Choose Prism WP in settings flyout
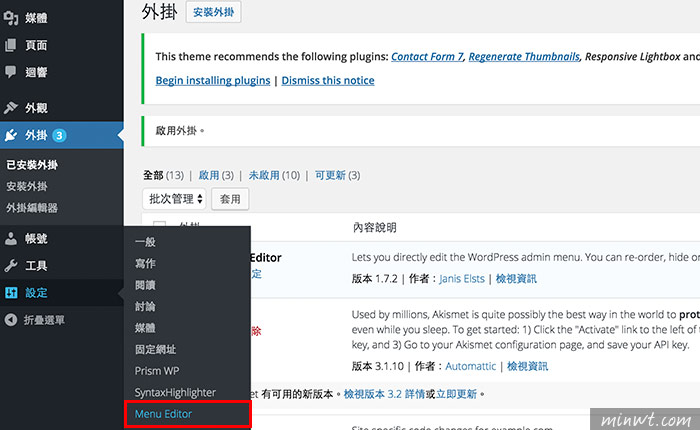 point(157,371)
